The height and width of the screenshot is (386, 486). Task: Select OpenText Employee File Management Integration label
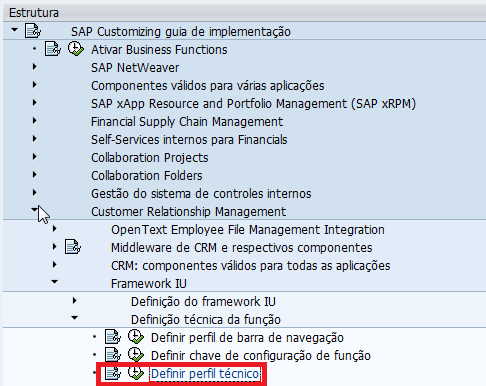pos(248,230)
